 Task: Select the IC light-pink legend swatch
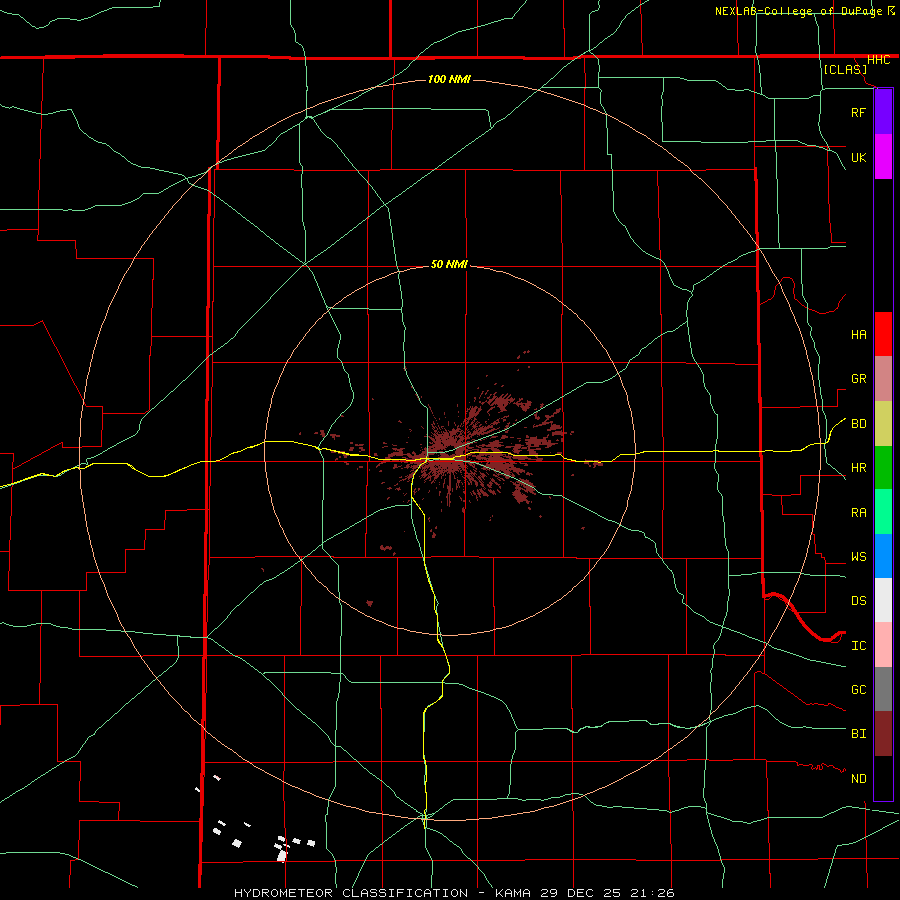pyautogui.click(x=883, y=645)
